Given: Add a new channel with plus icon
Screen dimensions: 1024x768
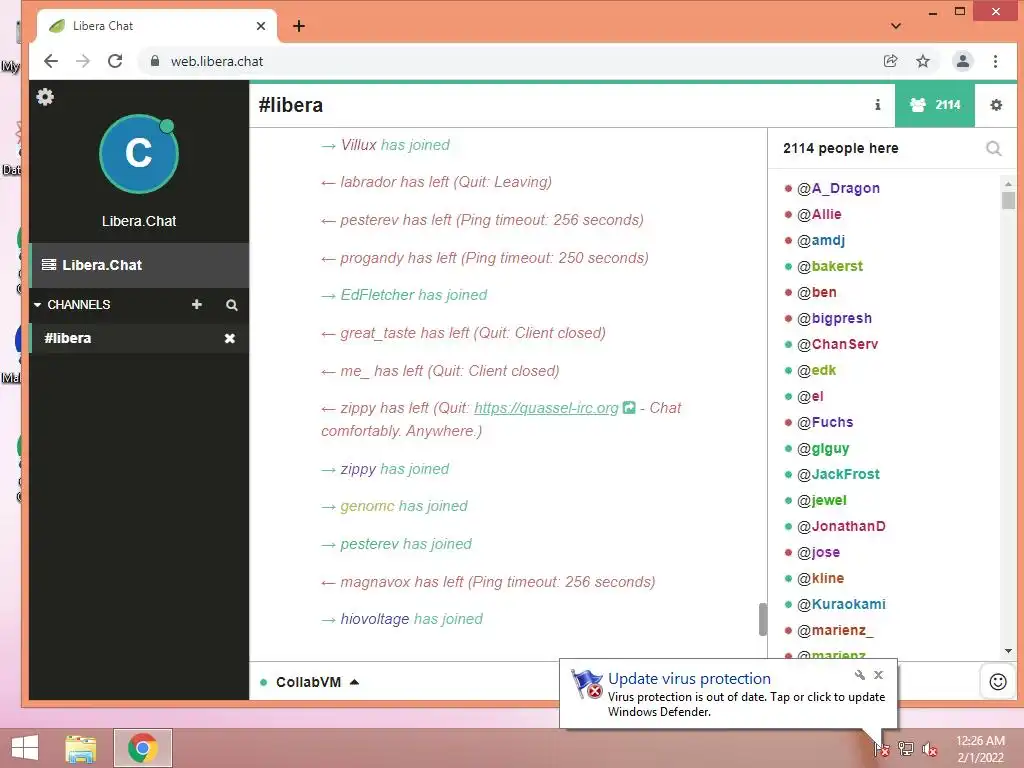Looking at the screenshot, I should point(197,304).
